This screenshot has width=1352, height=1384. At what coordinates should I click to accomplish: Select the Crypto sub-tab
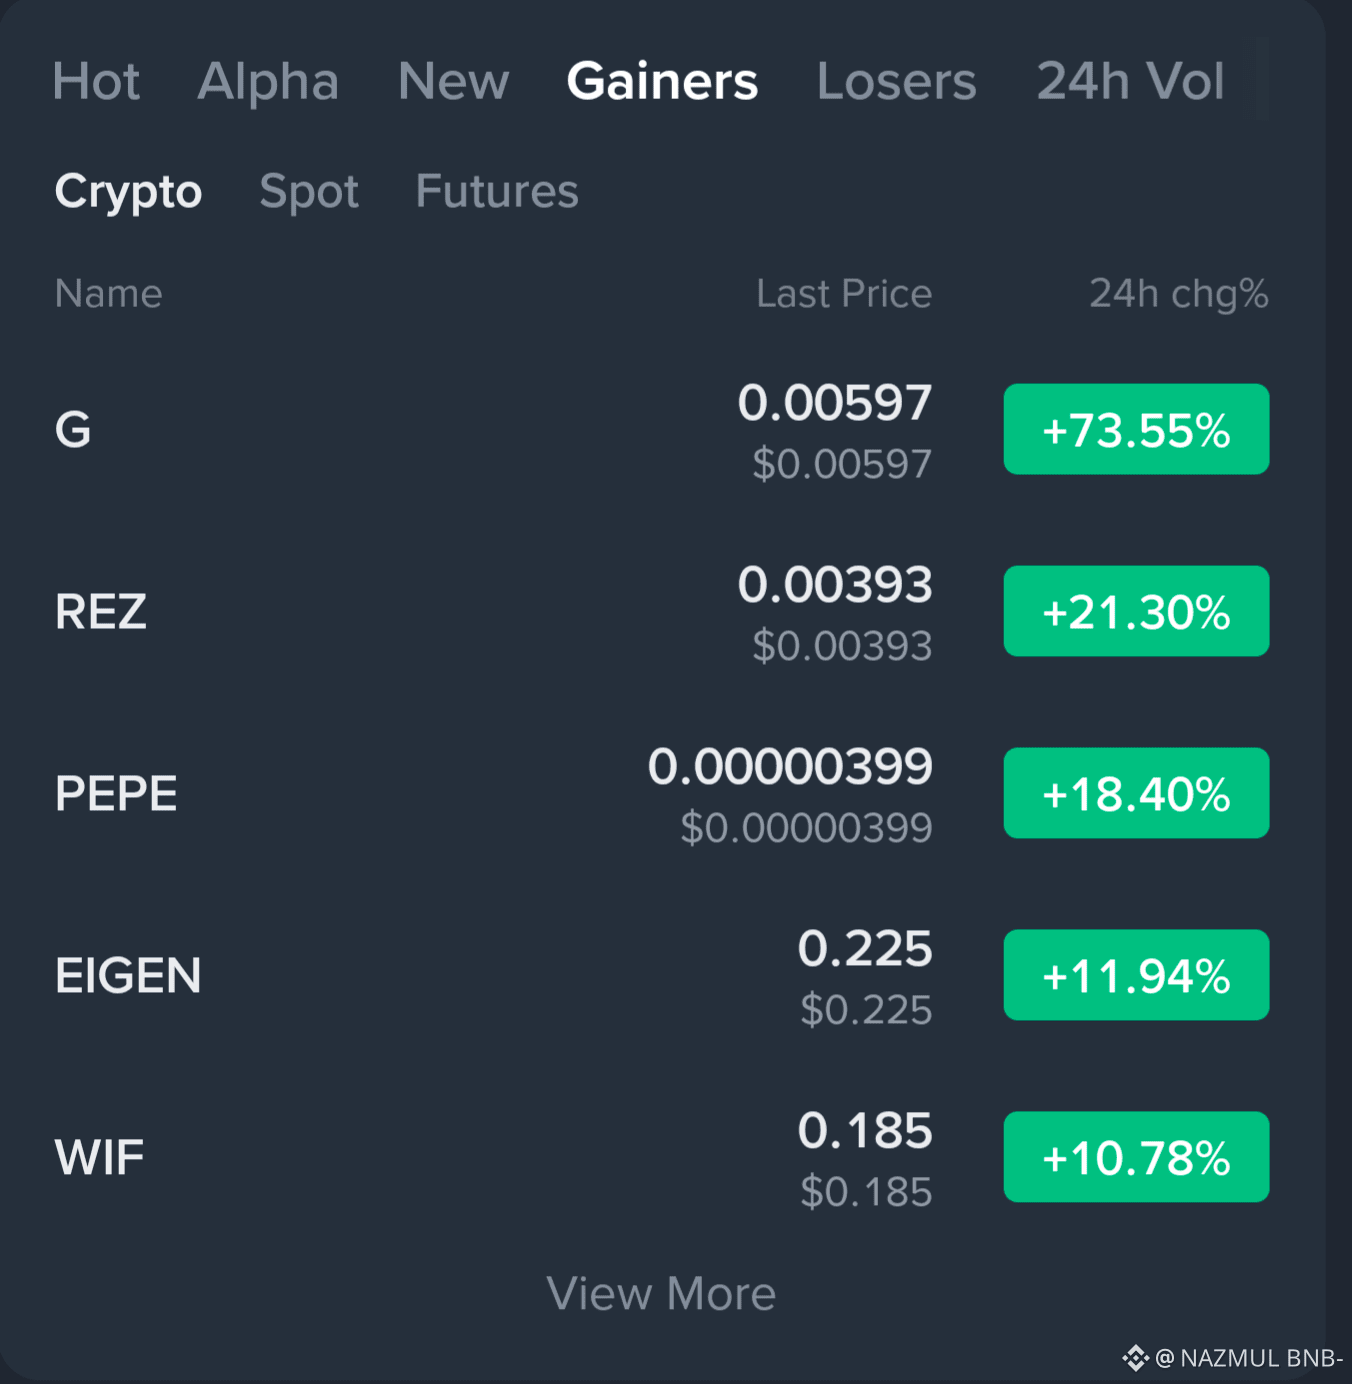point(128,191)
